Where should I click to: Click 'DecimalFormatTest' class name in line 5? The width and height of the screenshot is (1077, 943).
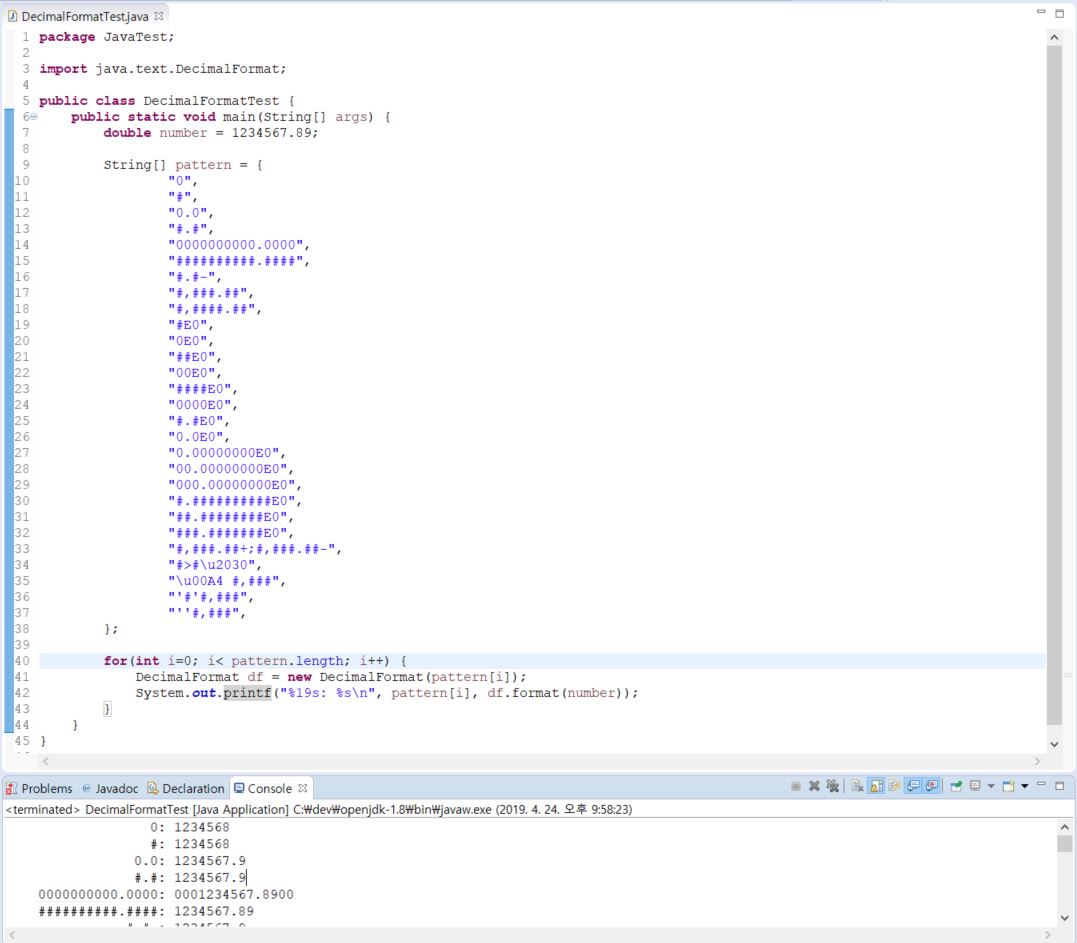[x=212, y=101]
